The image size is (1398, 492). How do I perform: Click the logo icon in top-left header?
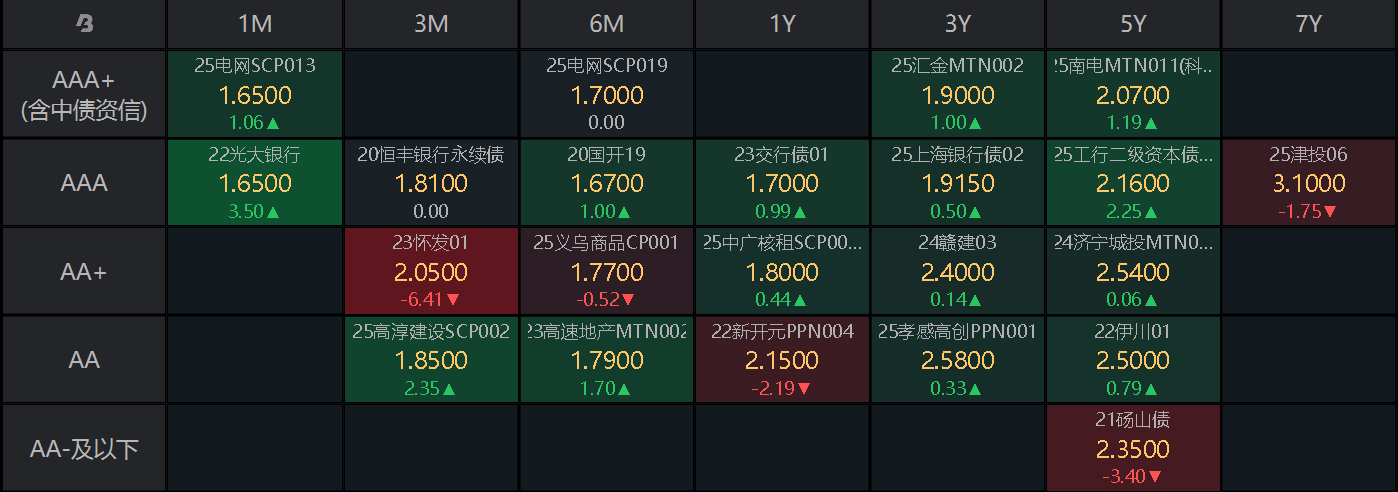(x=84, y=25)
